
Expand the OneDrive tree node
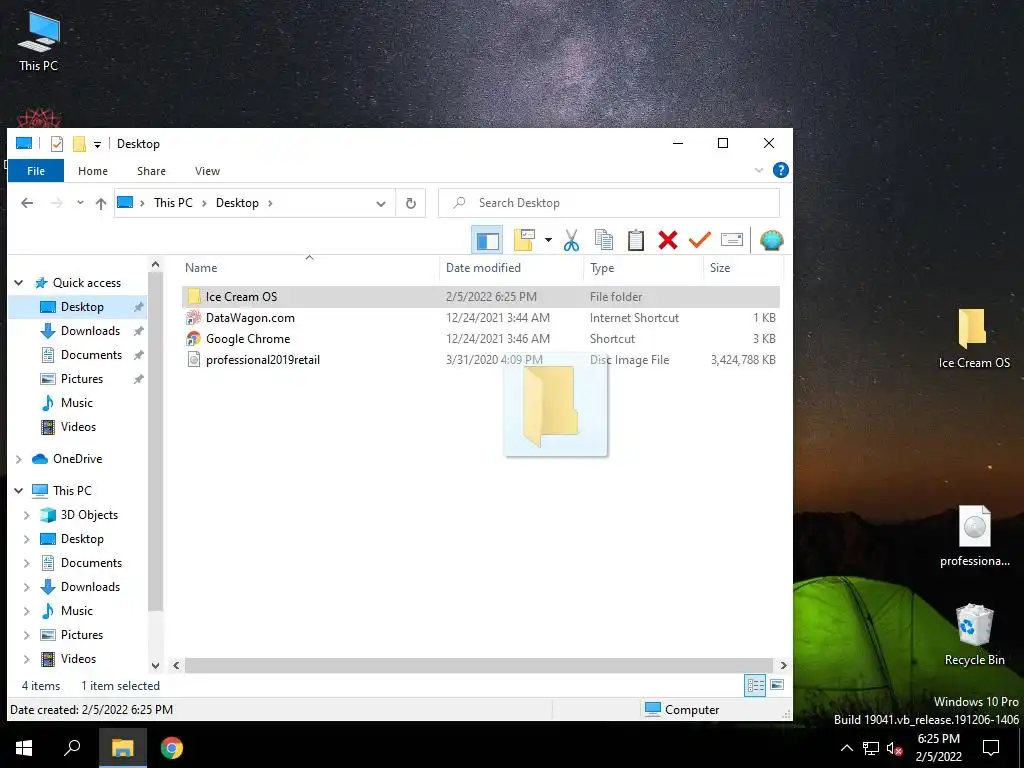coord(19,459)
